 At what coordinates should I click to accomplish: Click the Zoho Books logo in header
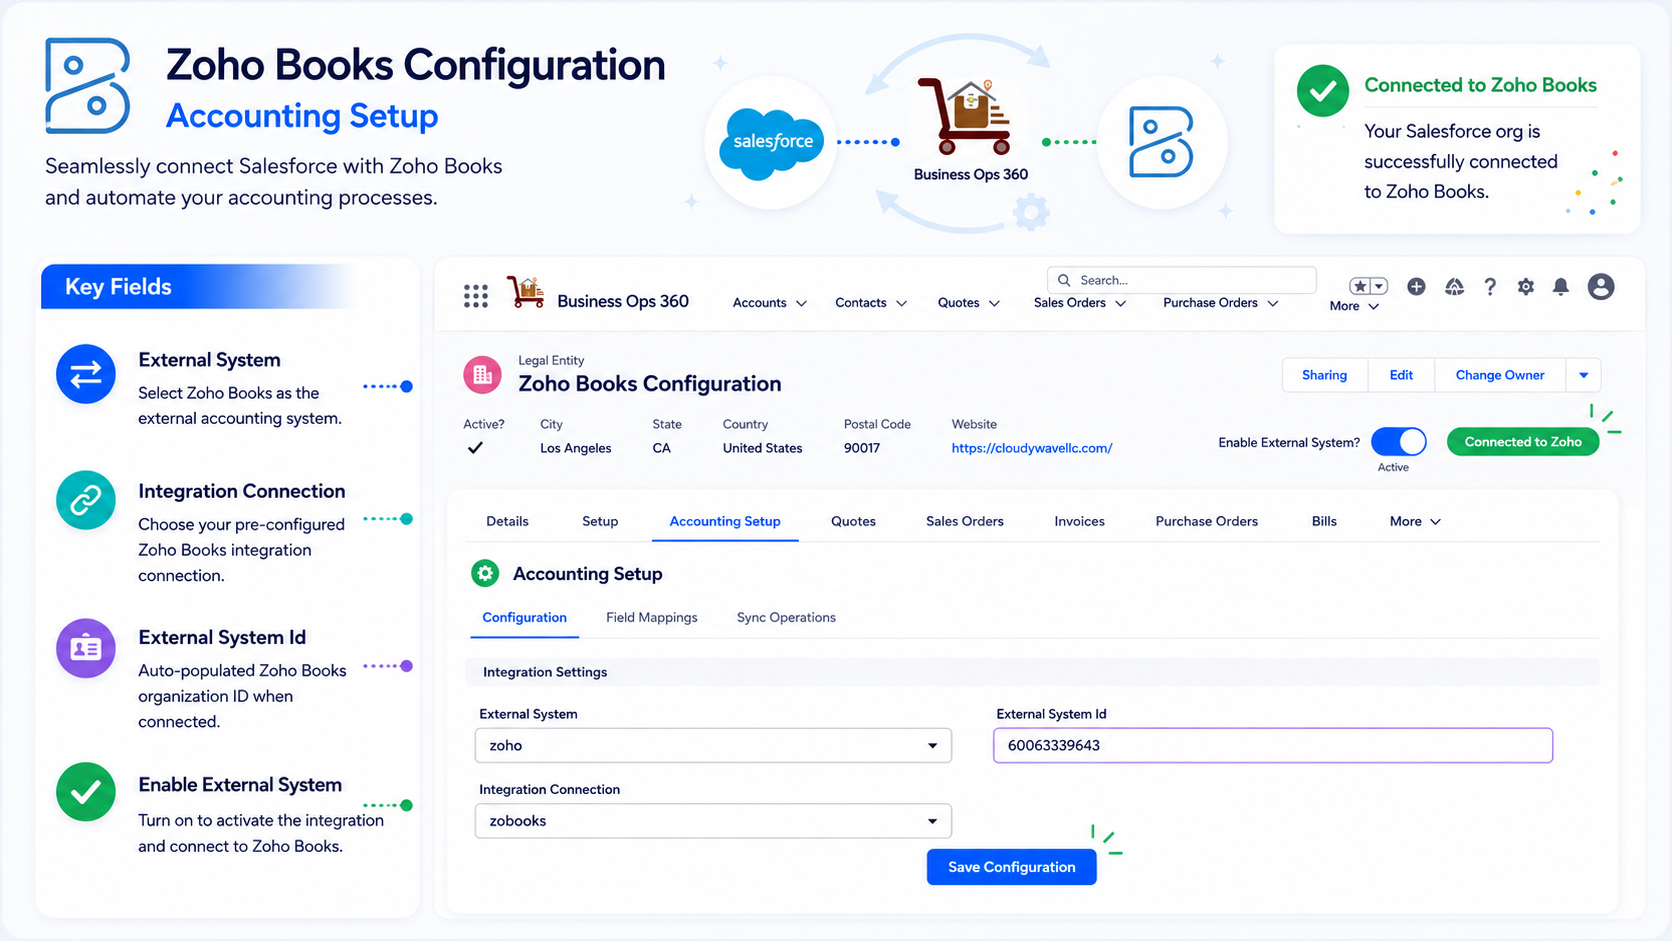point(88,86)
